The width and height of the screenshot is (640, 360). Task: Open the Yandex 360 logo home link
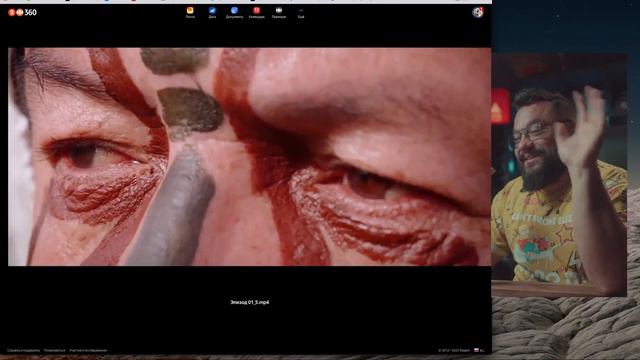pos(22,12)
